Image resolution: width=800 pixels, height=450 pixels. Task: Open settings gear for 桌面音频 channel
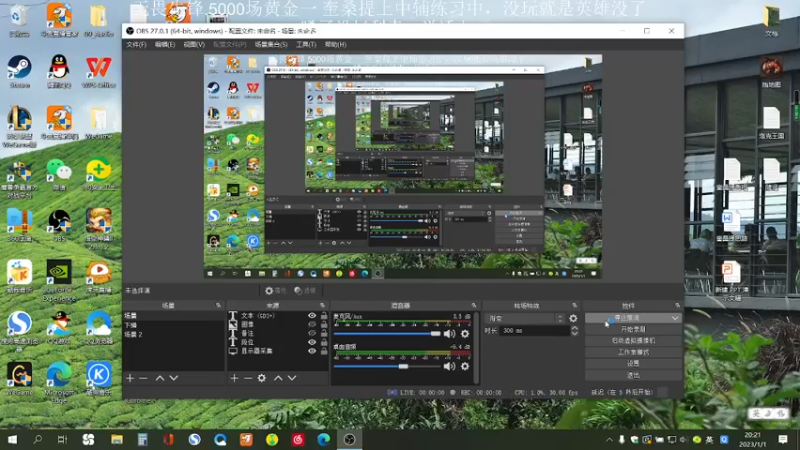tap(465, 366)
